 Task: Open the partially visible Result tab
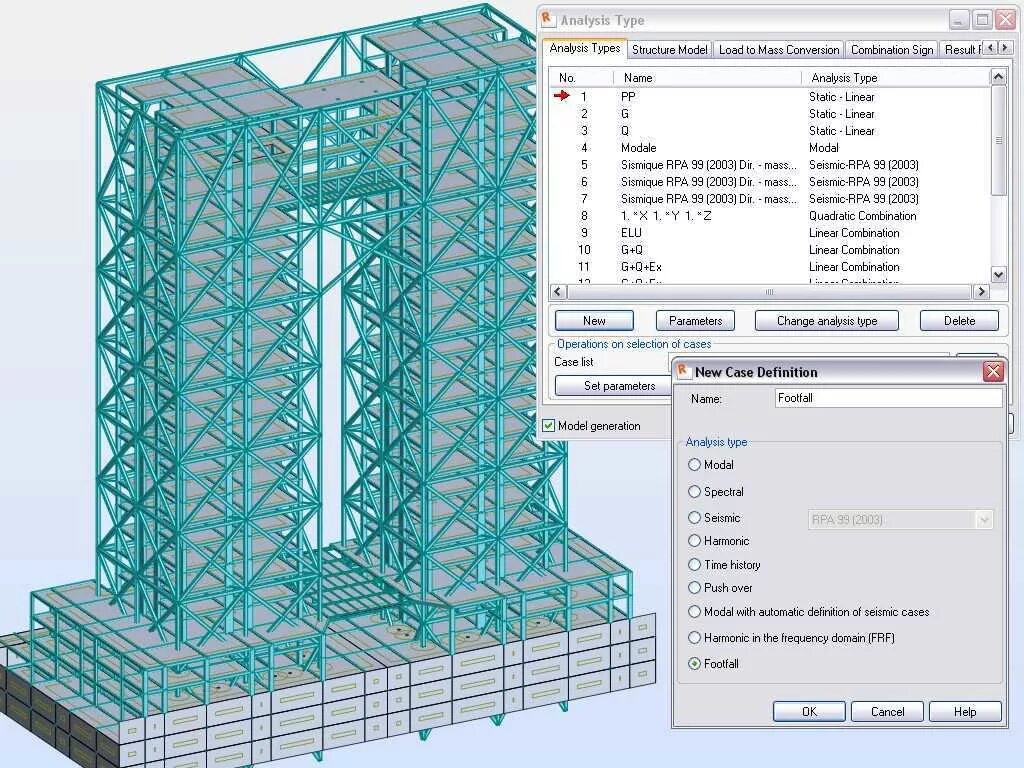[962, 50]
